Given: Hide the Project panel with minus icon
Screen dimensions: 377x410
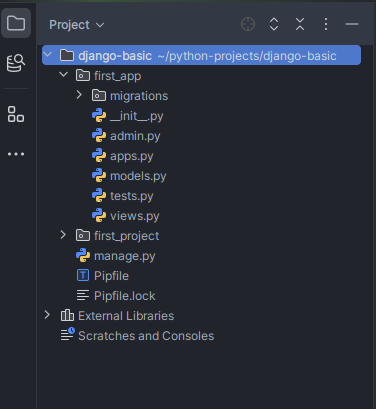Looking at the screenshot, I should click(352, 24).
